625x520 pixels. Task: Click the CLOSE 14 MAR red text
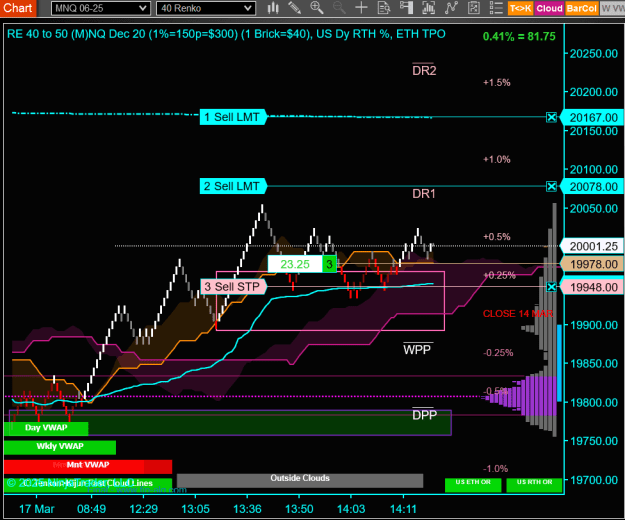click(x=518, y=314)
